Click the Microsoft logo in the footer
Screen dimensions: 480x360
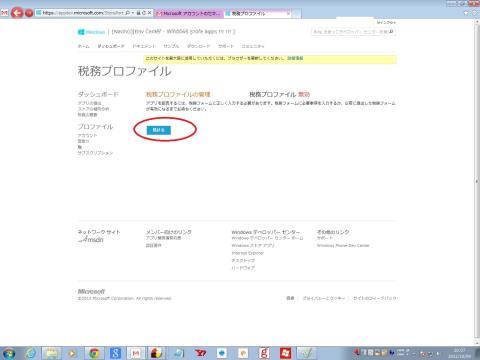[91, 291]
